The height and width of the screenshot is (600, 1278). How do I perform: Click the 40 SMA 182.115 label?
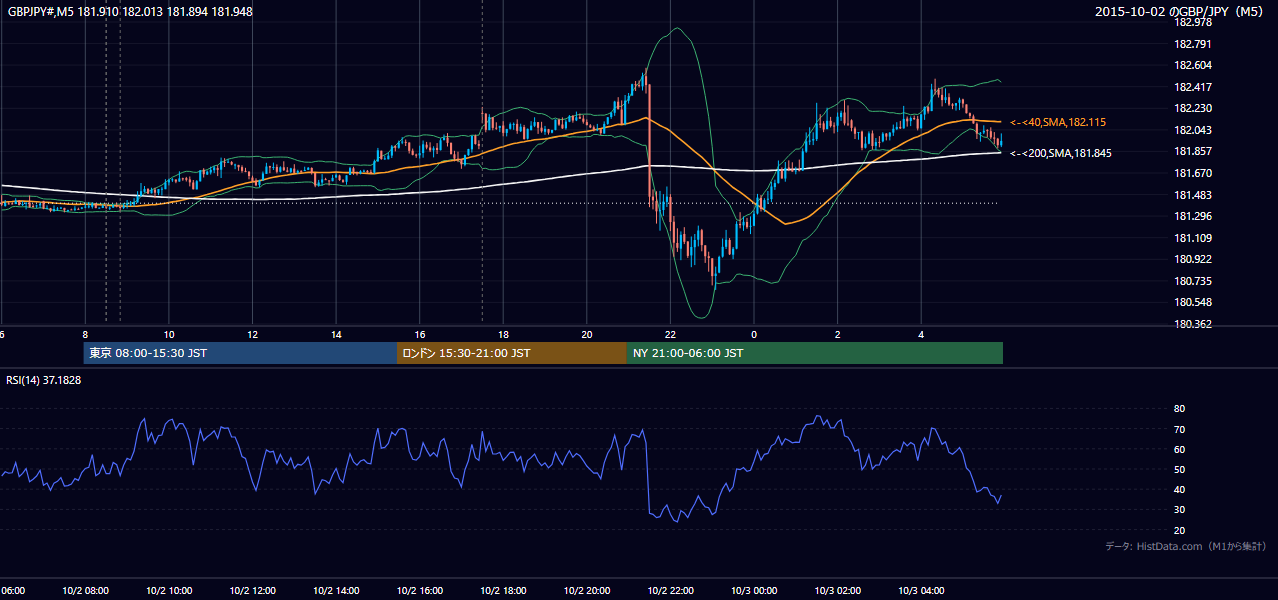pos(1058,122)
